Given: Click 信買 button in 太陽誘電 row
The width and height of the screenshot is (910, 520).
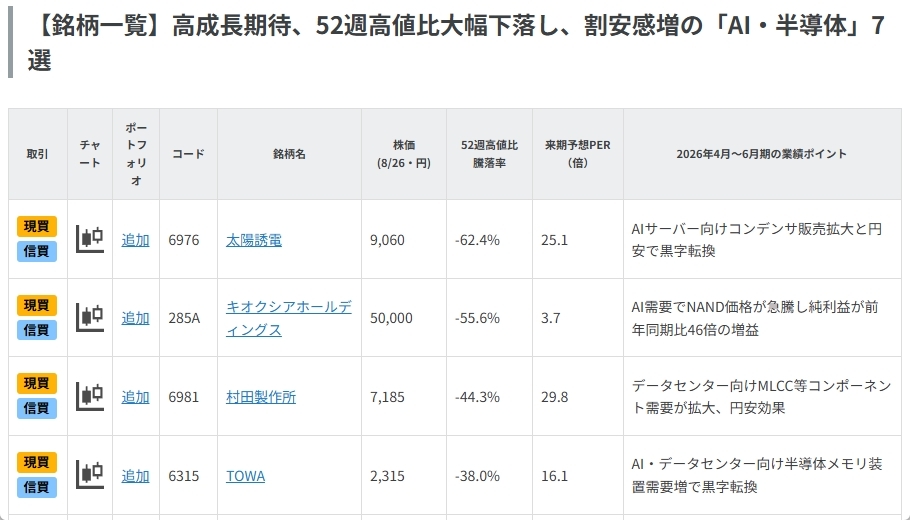Looking at the screenshot, I should point(37,252).
